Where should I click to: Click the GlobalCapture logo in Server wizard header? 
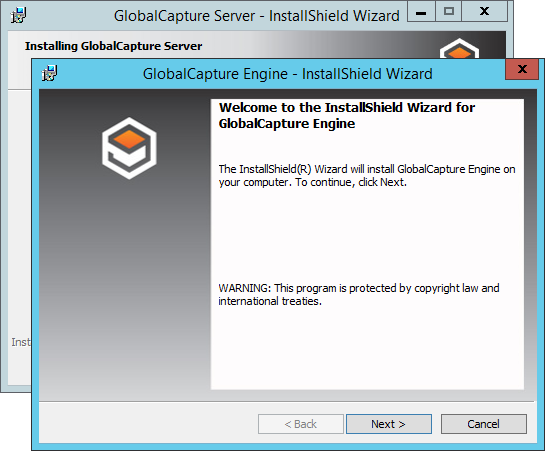[x=459, y=48]
